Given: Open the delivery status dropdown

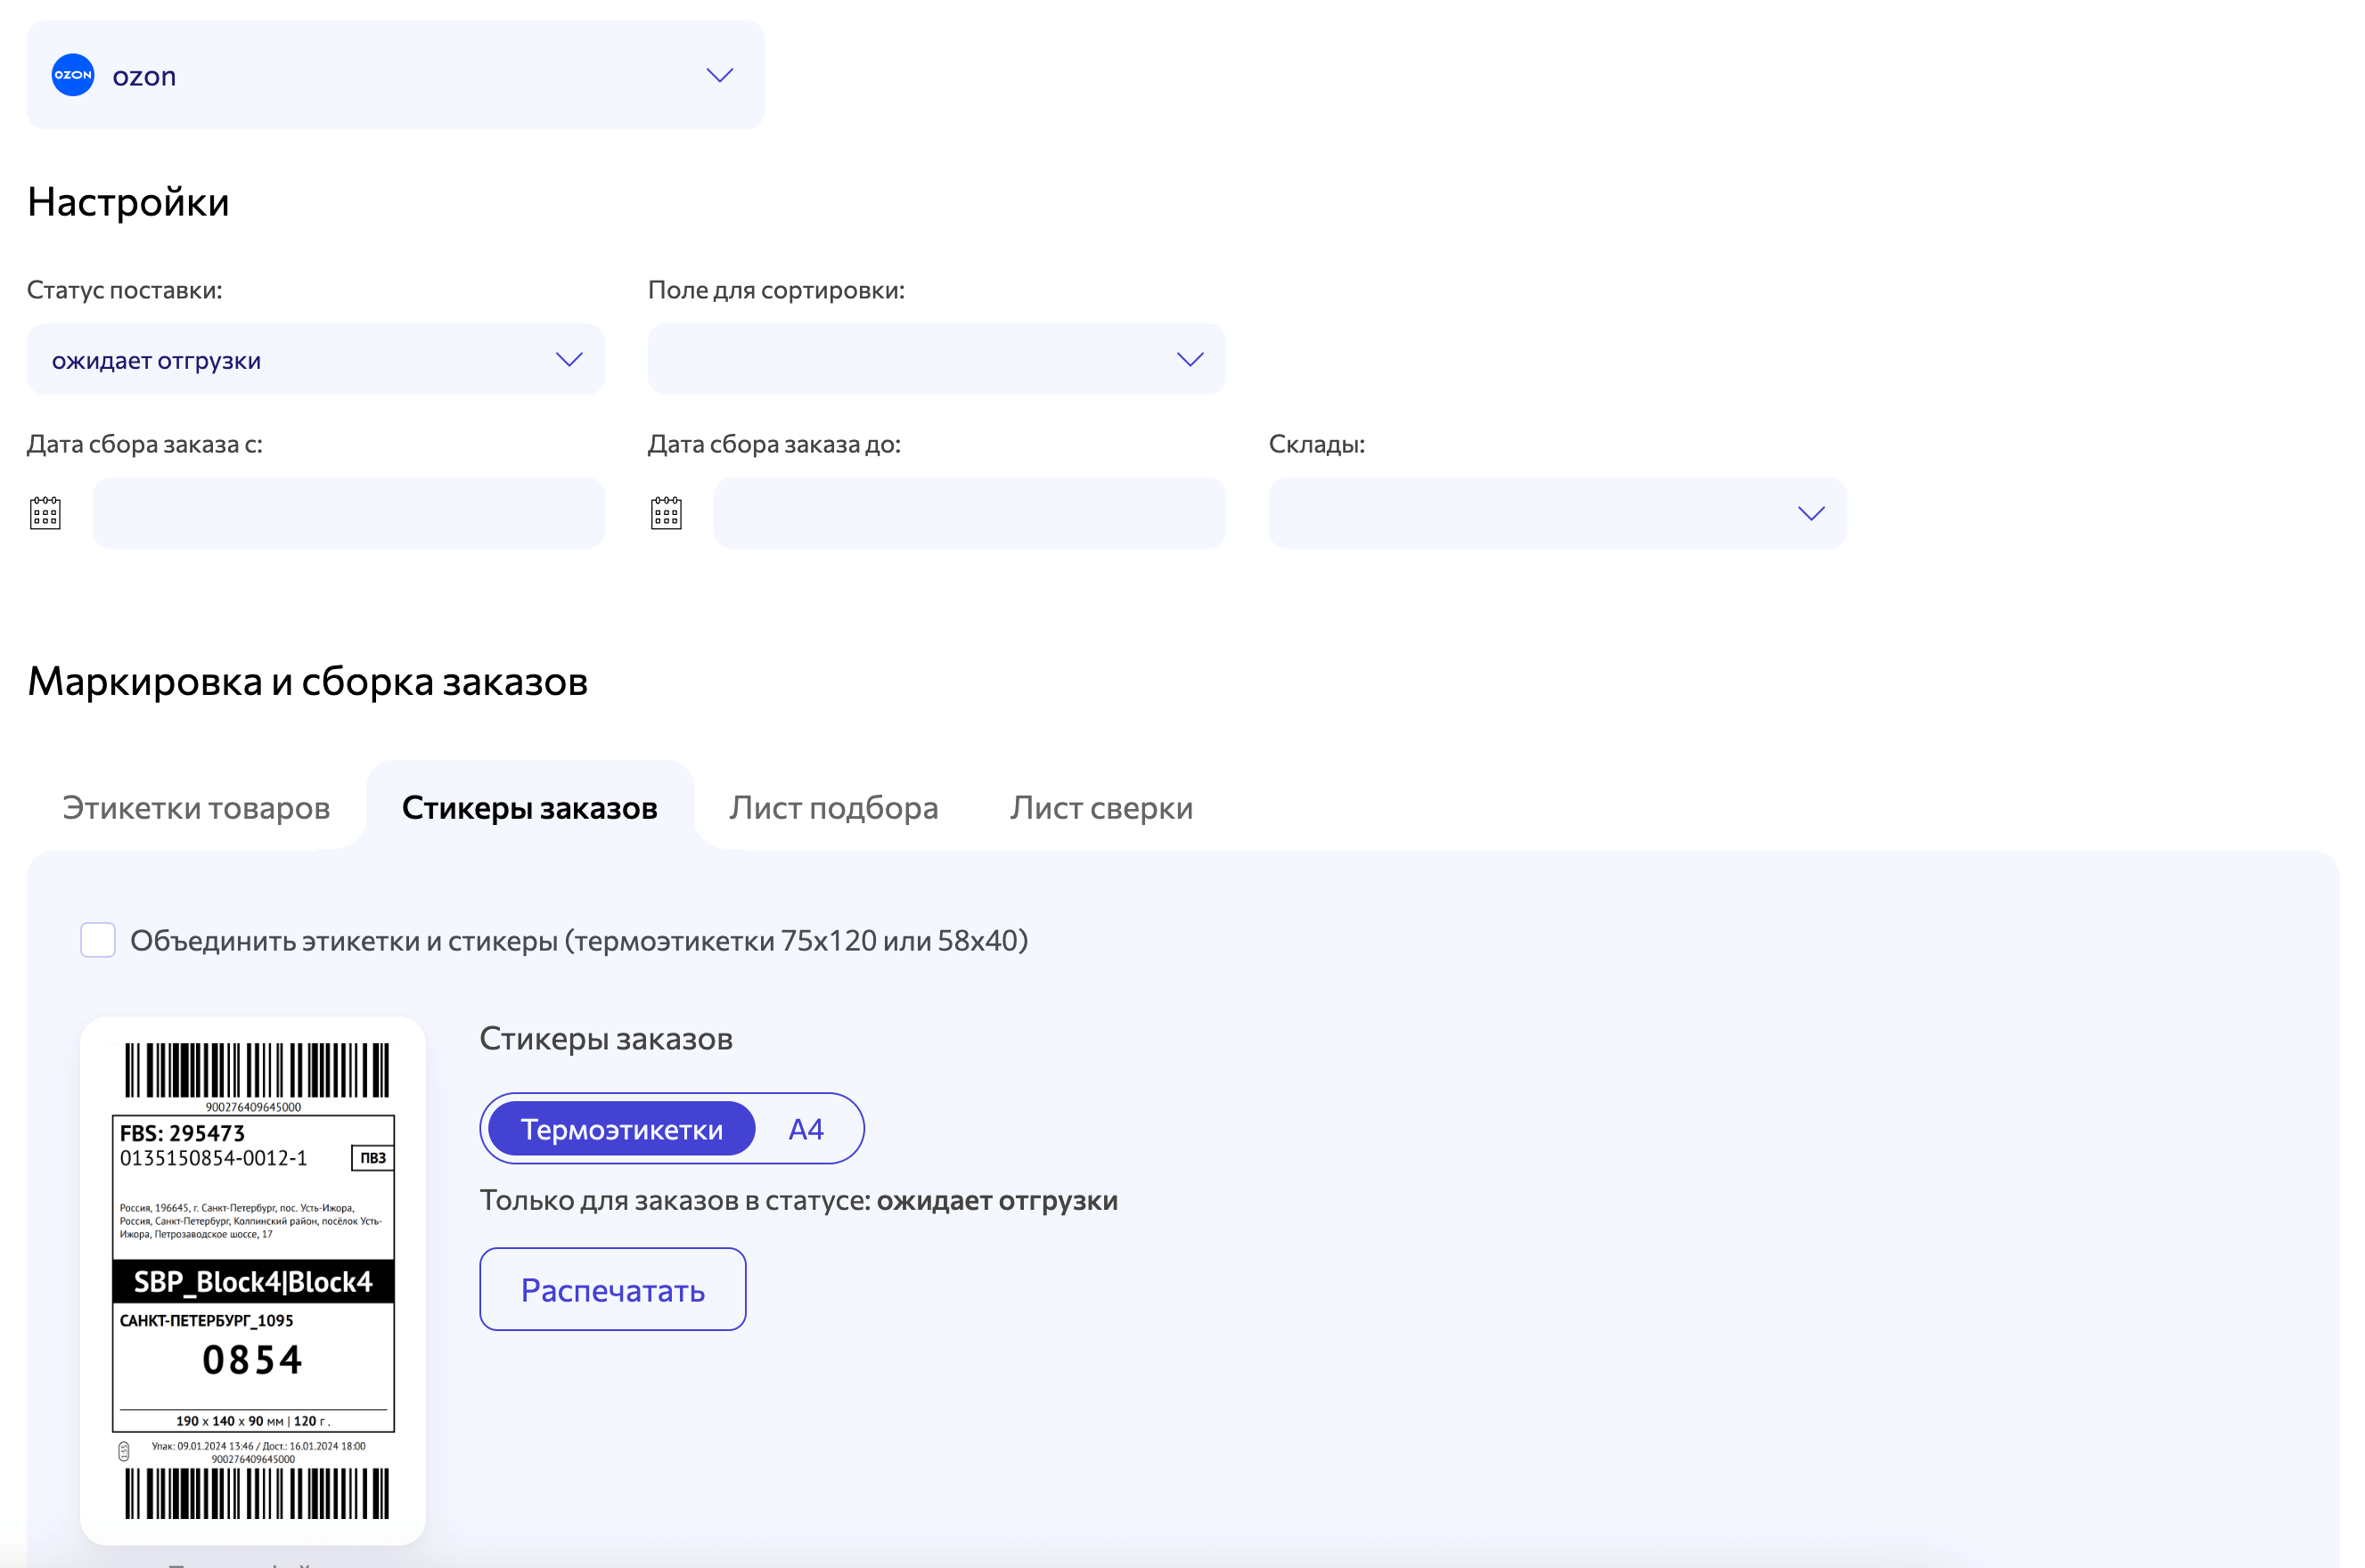Looking at the screenshot, I should click(x=315, y=359).
